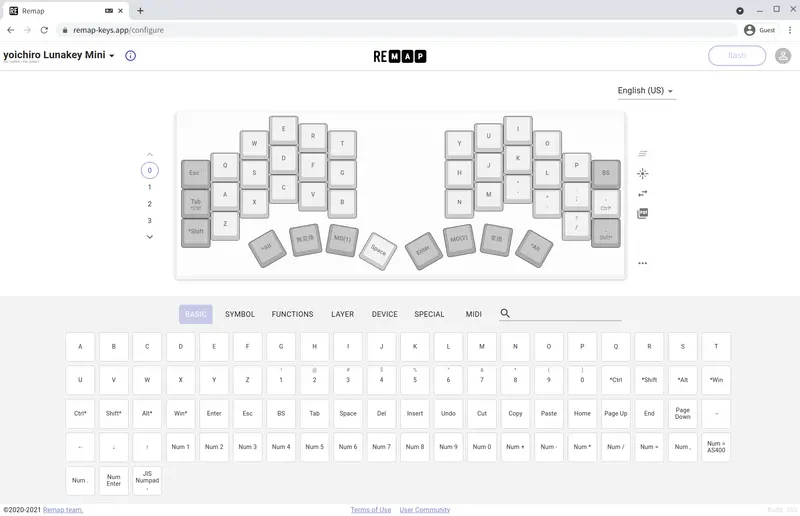Open the three-dots more menu
800x516 pixels.
[642, 263]
